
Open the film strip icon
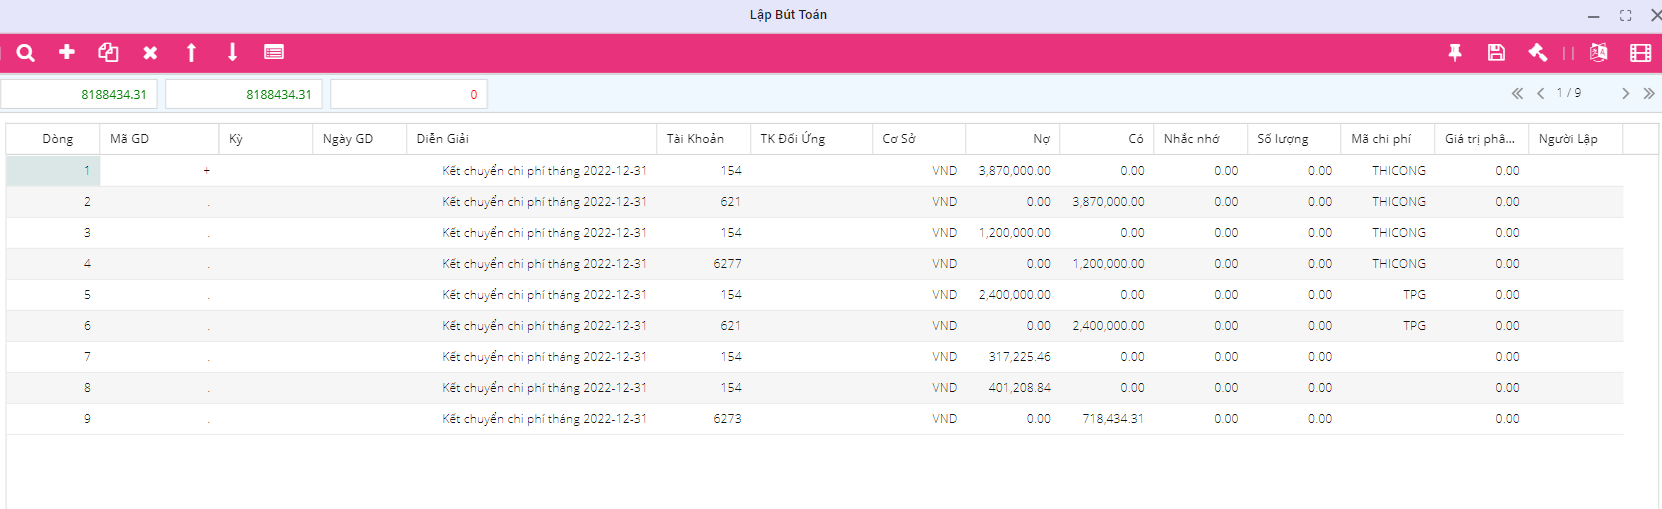pos(1640,53)
